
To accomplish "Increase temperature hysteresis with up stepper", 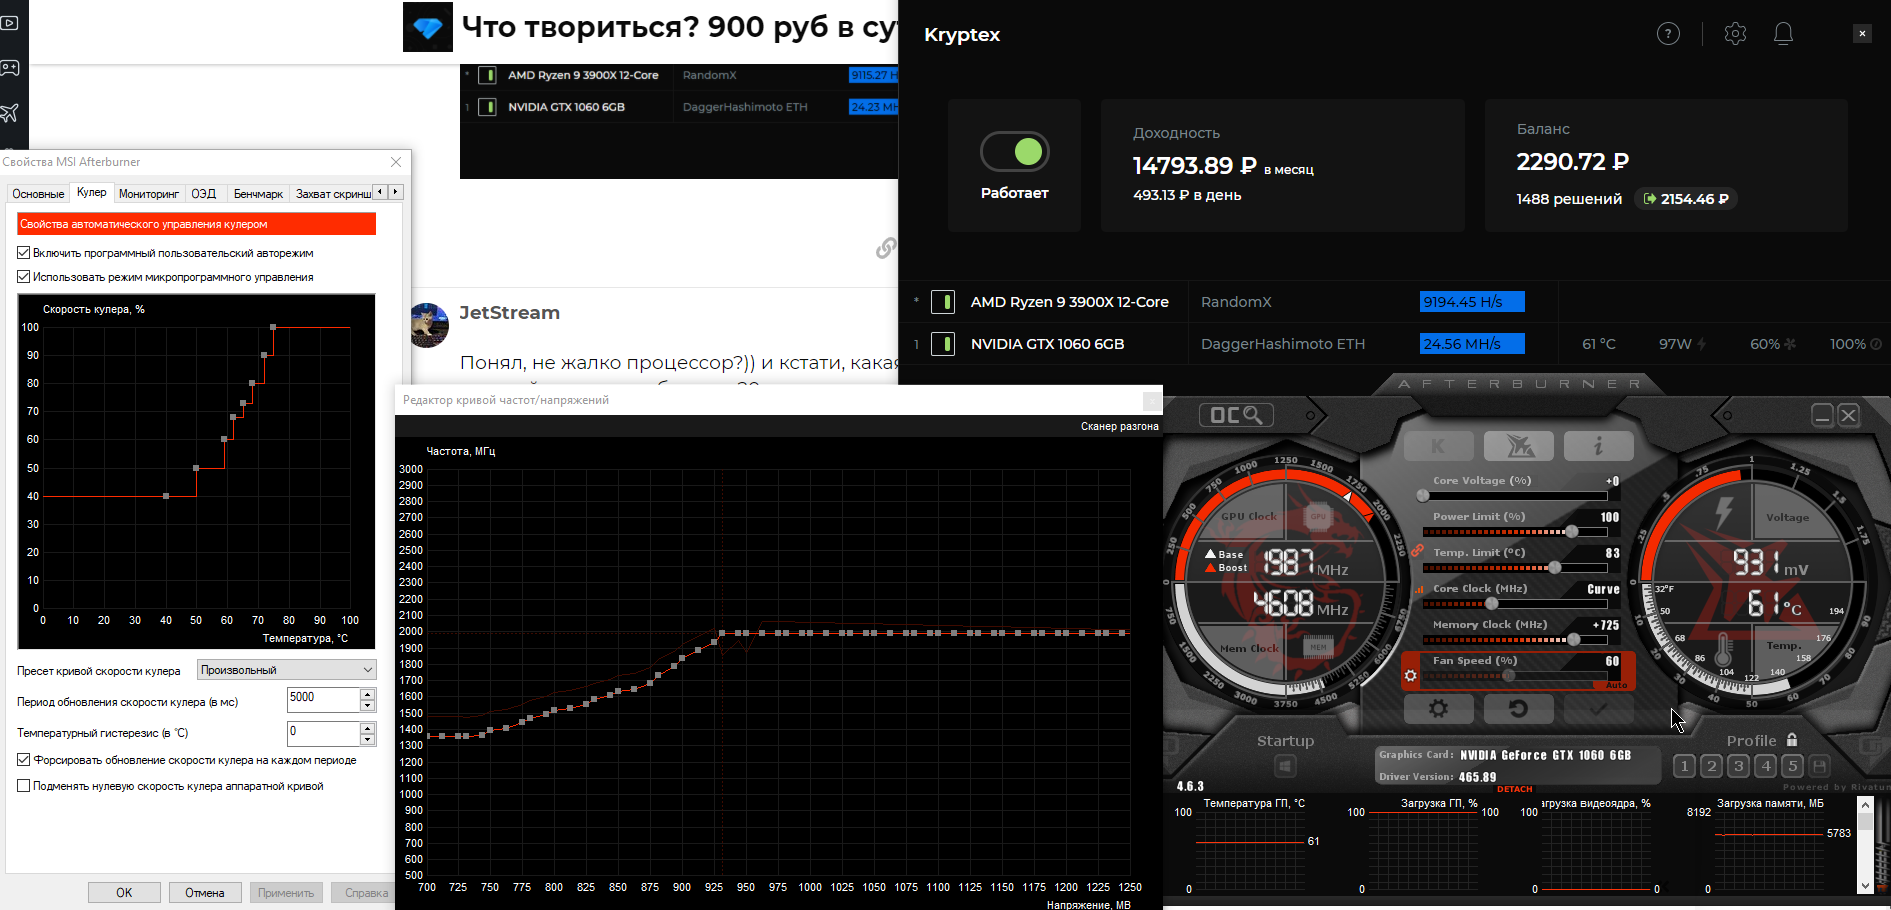I will [368, 728].
